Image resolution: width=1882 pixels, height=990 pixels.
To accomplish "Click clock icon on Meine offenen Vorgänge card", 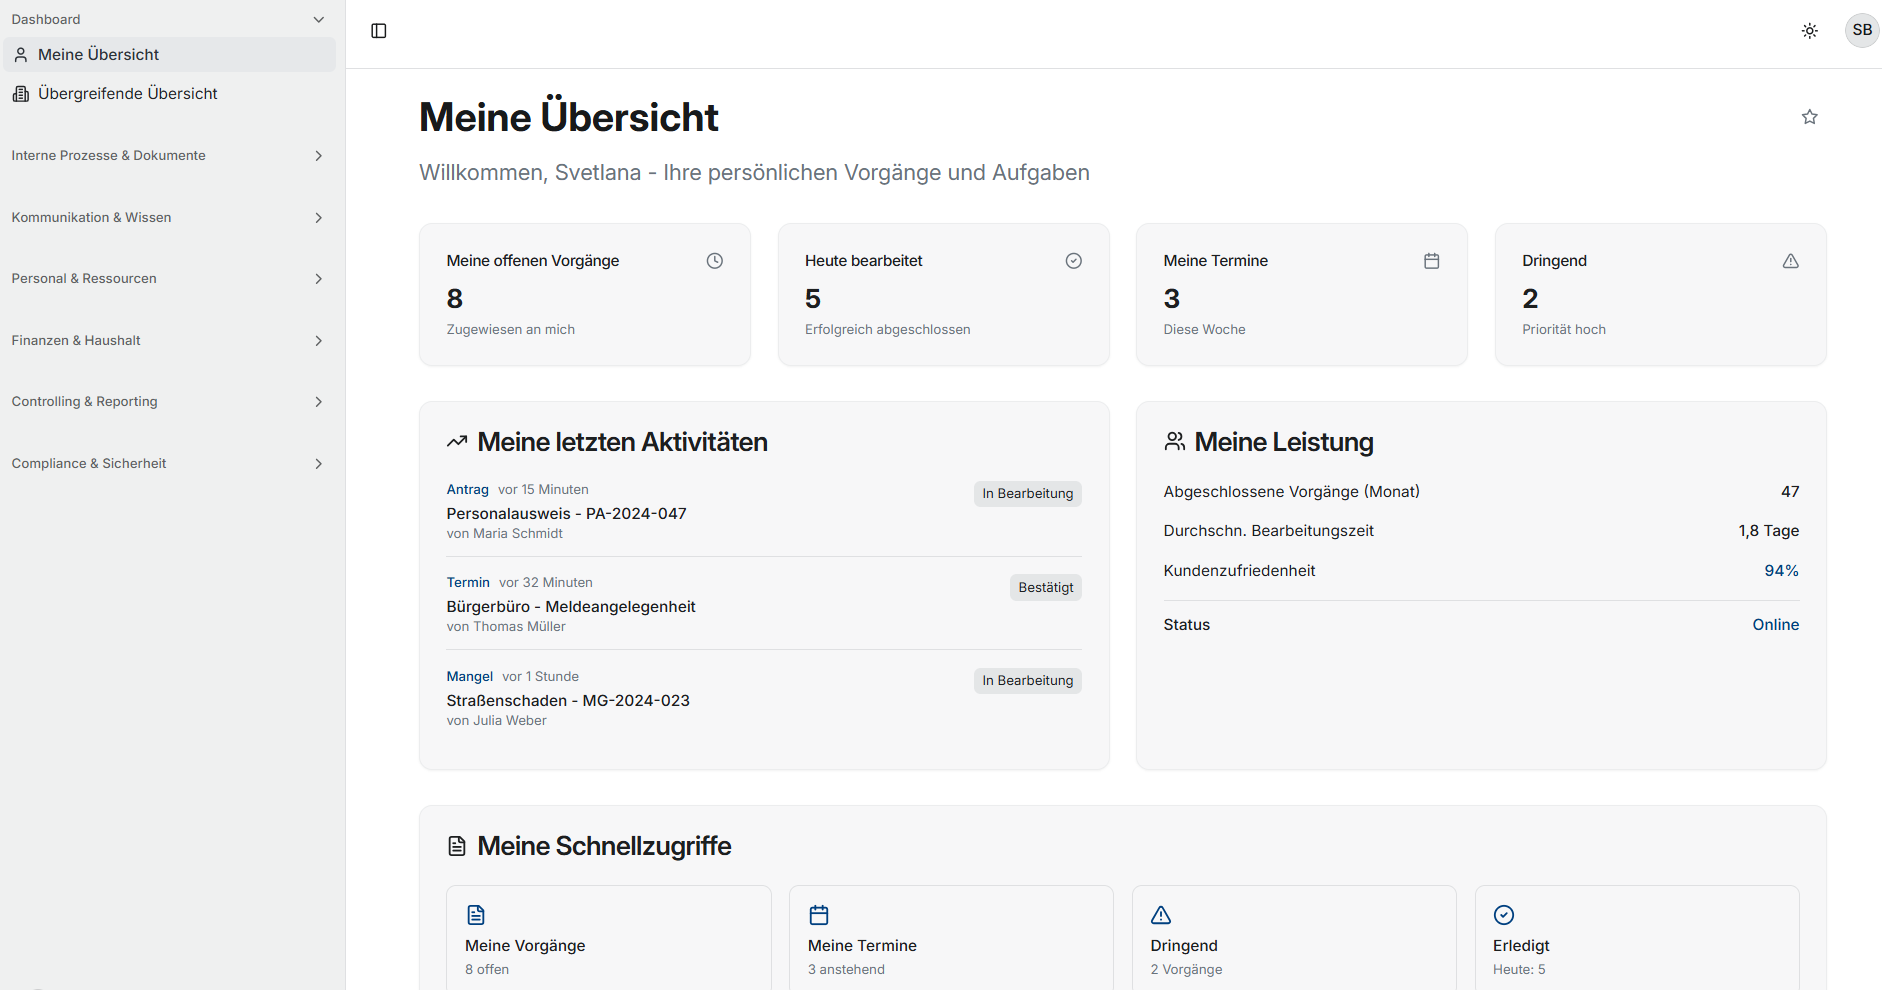I will 715,261.
